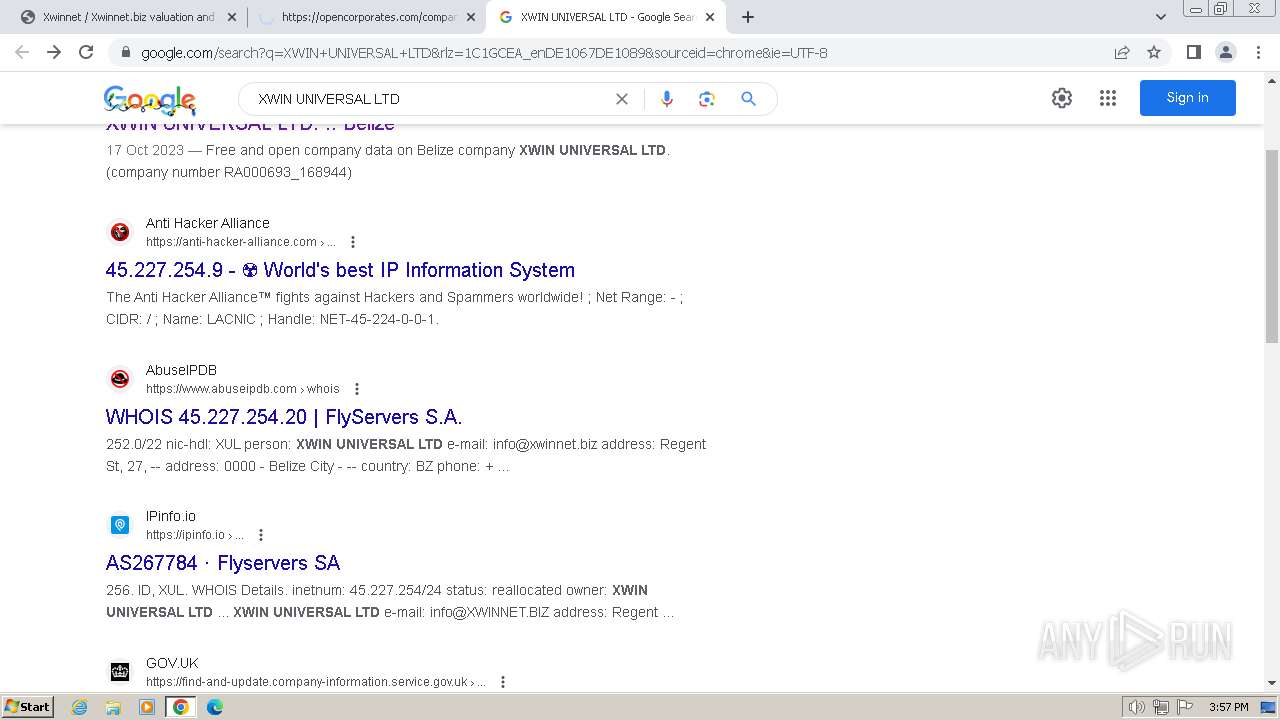Open WHOIS 45.227.254.20 FlyServers S.A. link
The width and height of the screenshot is (1280, 720).
tap(284, 417)
